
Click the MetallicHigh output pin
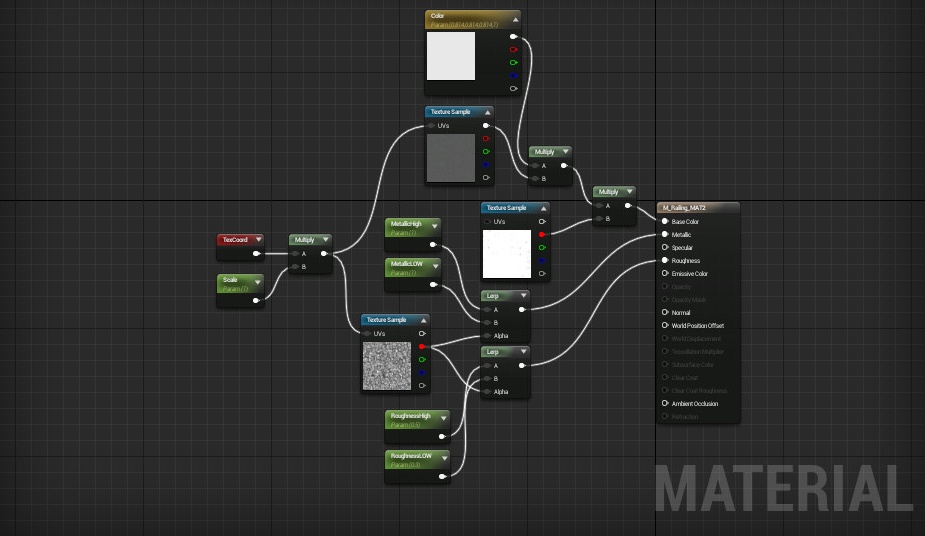[433, 245]
